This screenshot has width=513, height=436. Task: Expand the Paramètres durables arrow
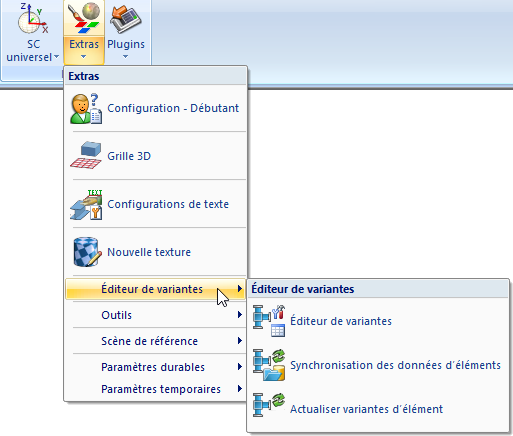pyautogui.click(x=240, y=367)
